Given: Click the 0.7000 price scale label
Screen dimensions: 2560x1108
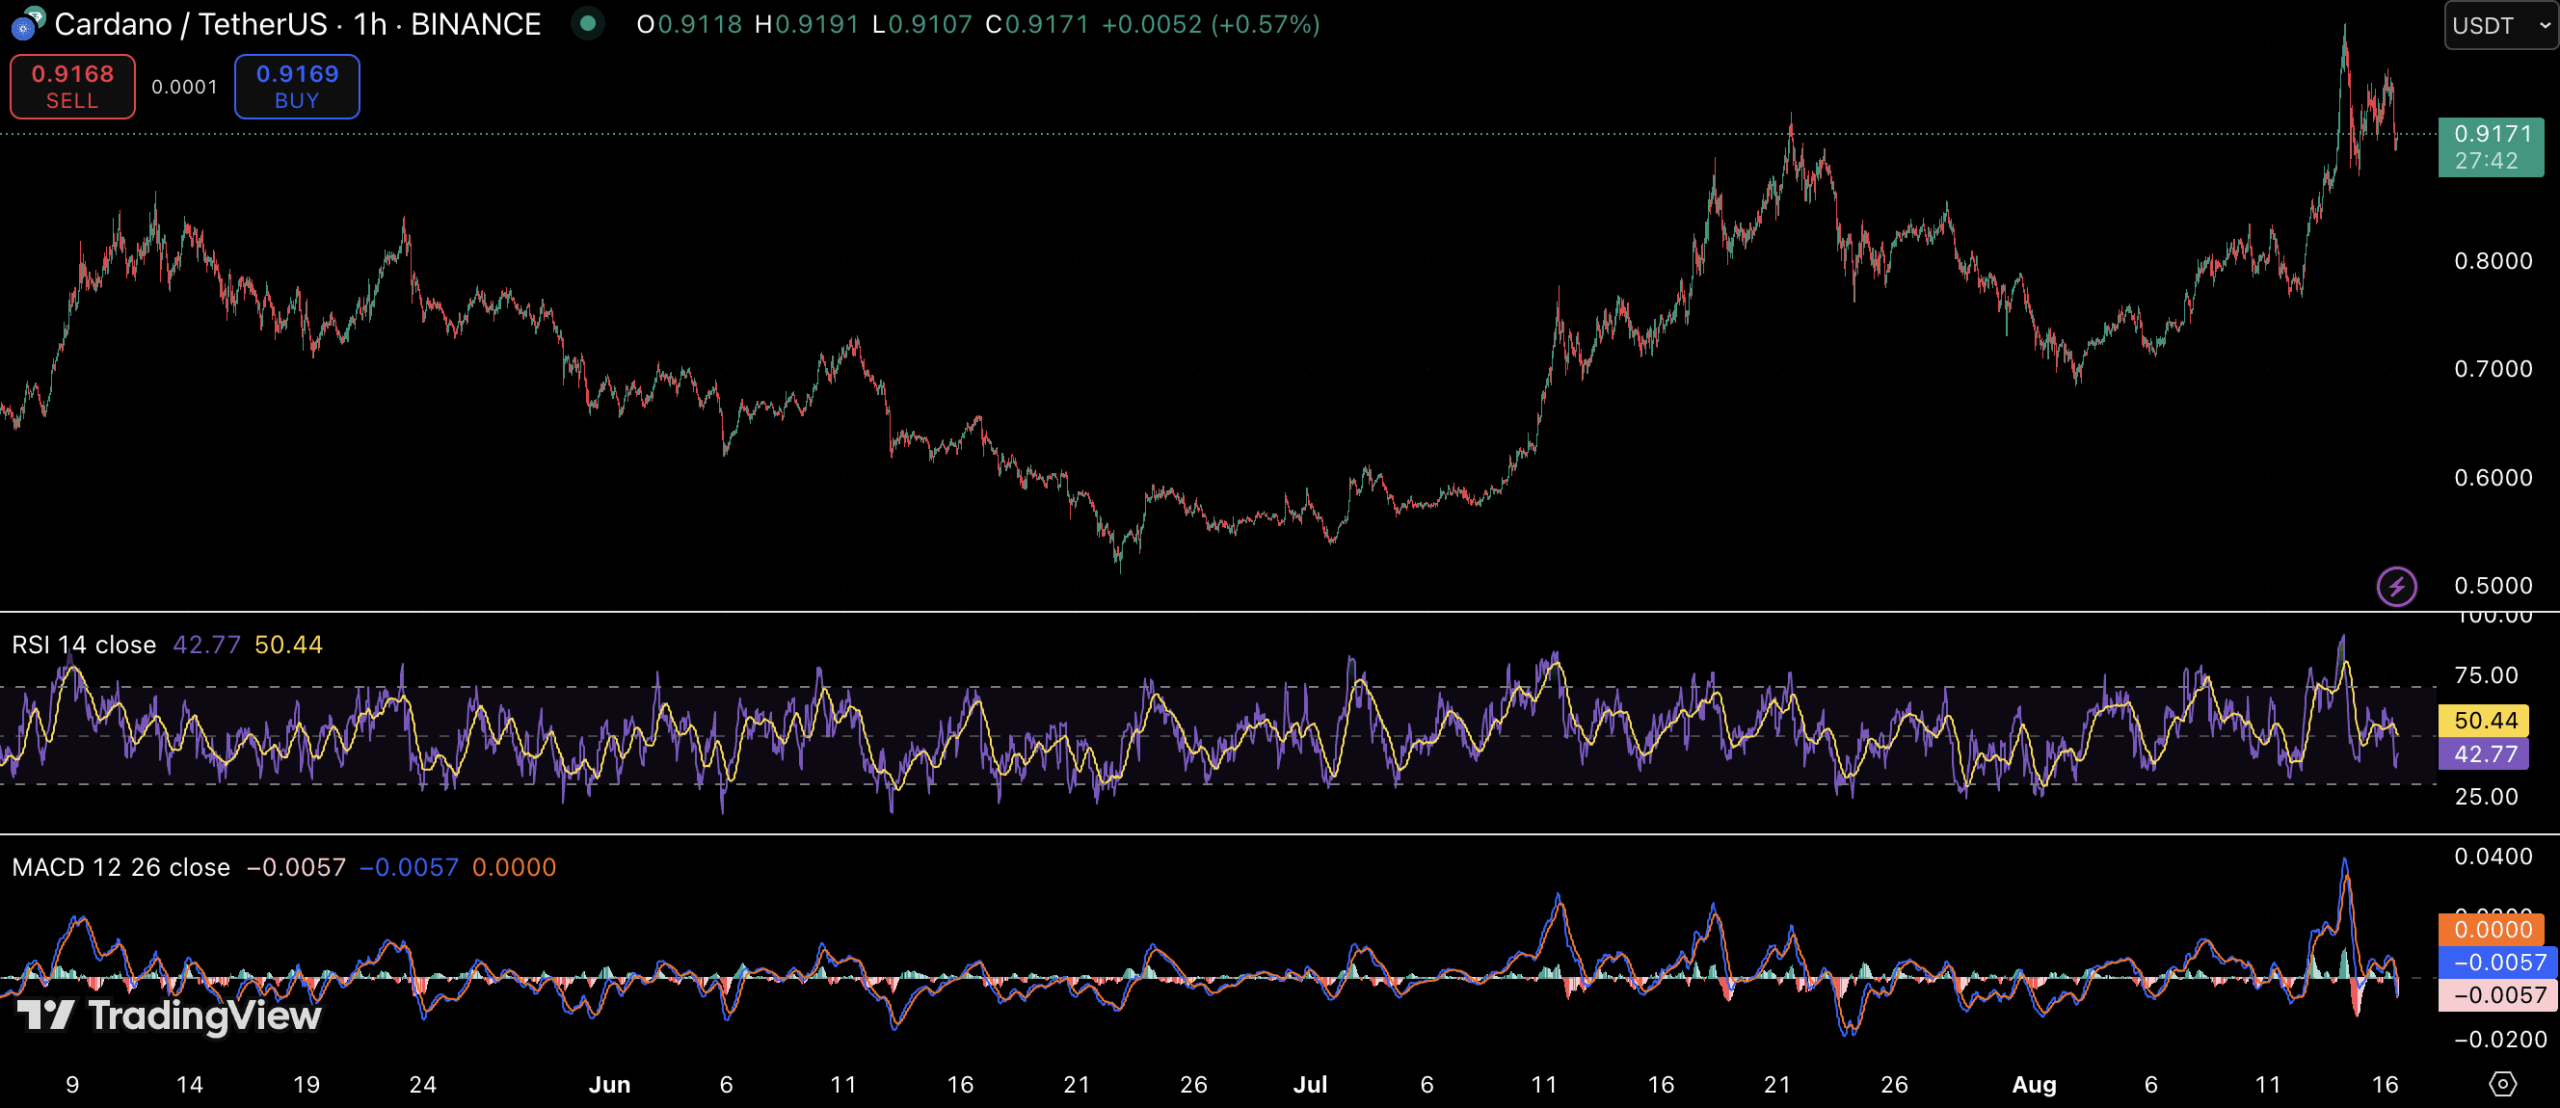Looking at the screenshot, I should click(2492, 369).
